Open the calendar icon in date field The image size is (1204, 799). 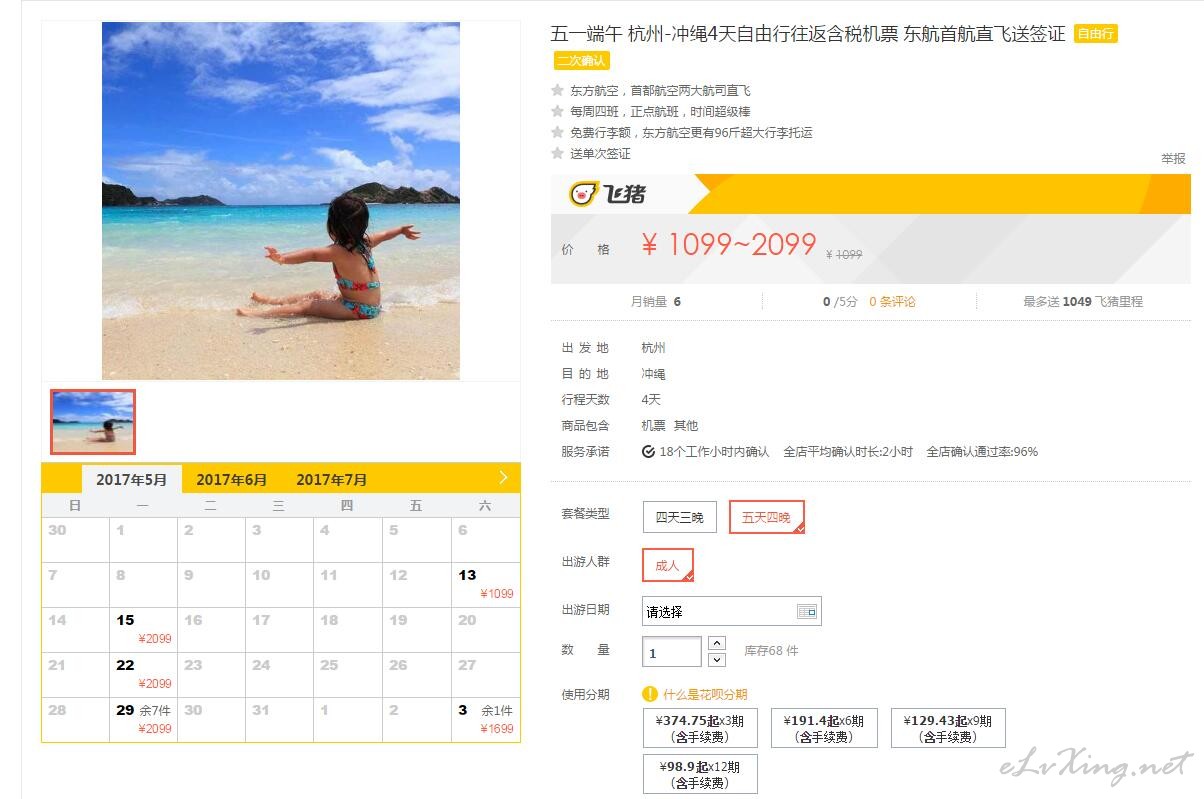coord(807,611)
